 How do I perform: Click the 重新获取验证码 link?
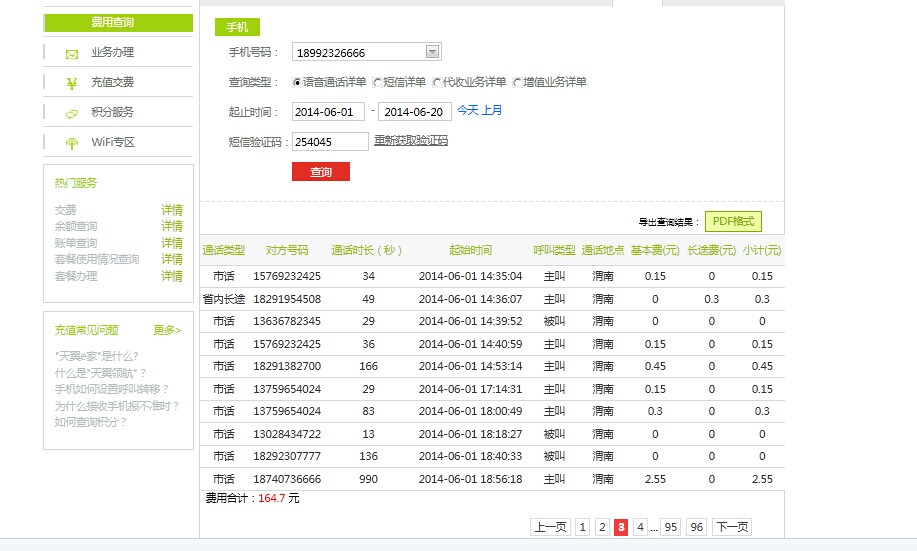(411, 141)
